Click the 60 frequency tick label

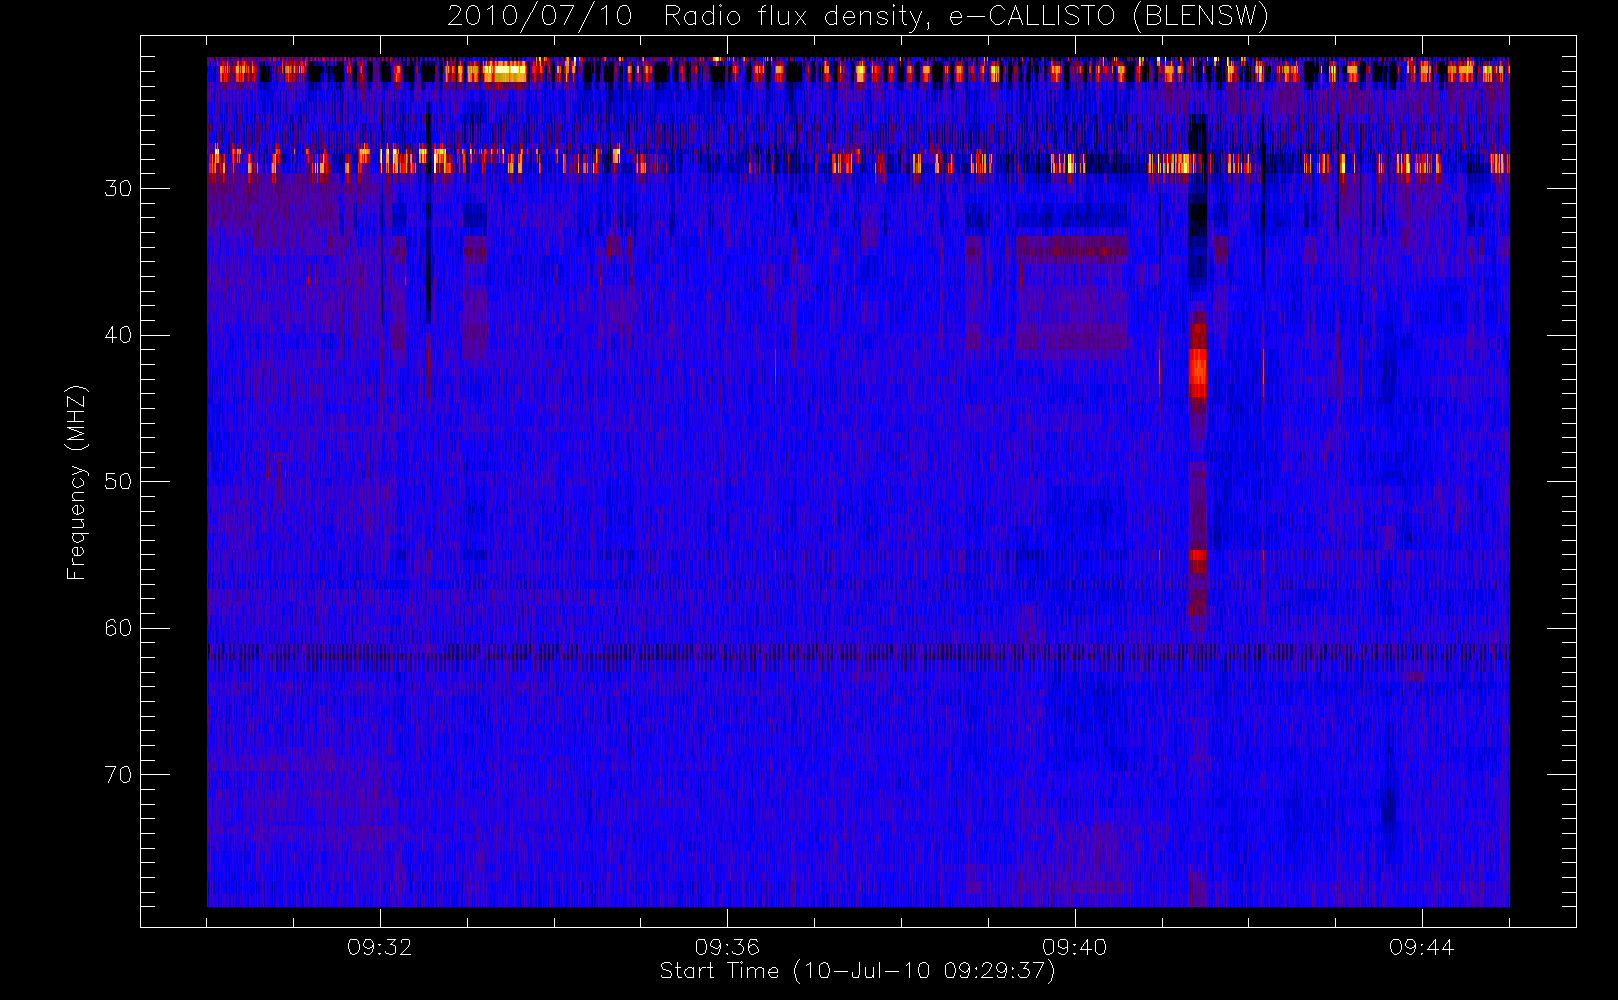[x=118, y=628]
